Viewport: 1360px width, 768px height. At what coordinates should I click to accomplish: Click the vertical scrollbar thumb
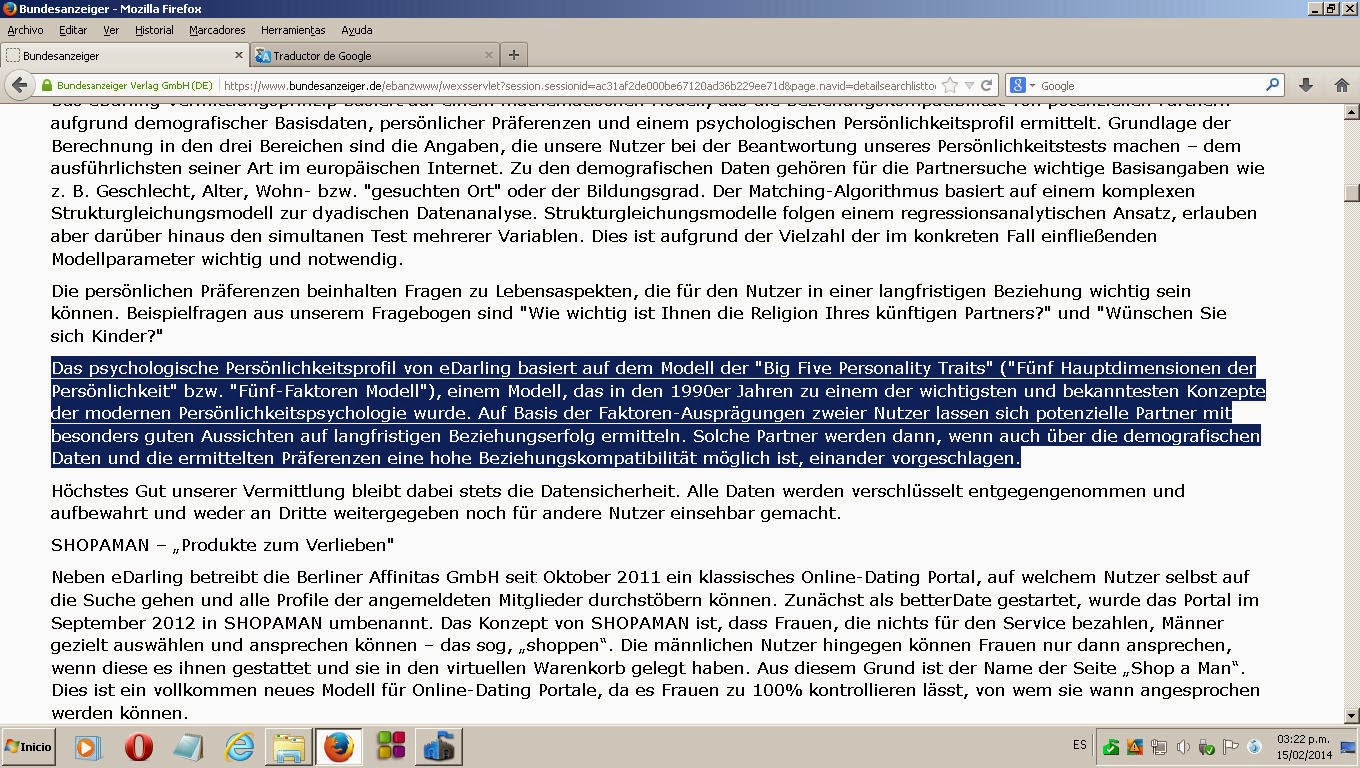click(1352, 193)
